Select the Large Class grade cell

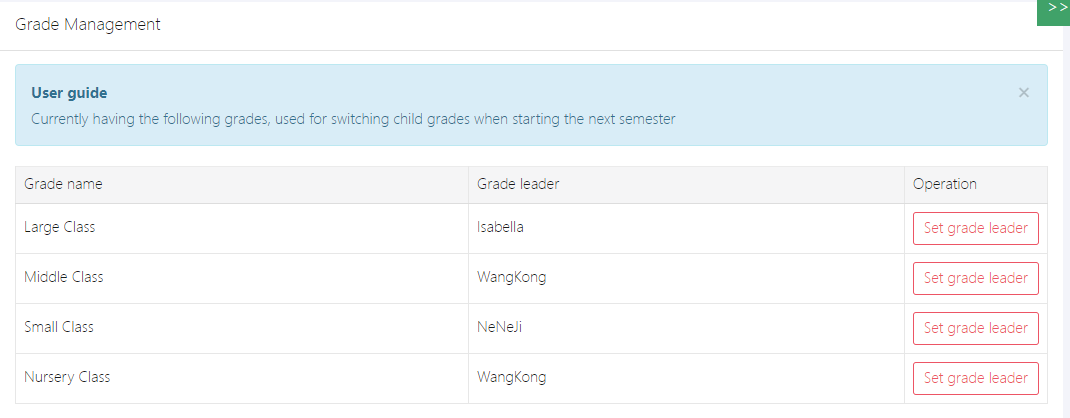point(60,227)
